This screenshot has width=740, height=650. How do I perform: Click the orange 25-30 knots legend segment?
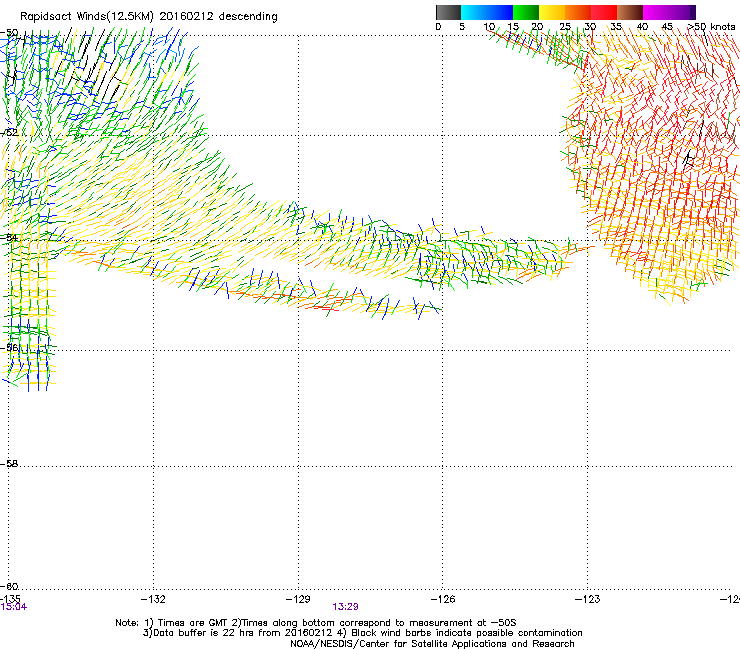point(578,12)
